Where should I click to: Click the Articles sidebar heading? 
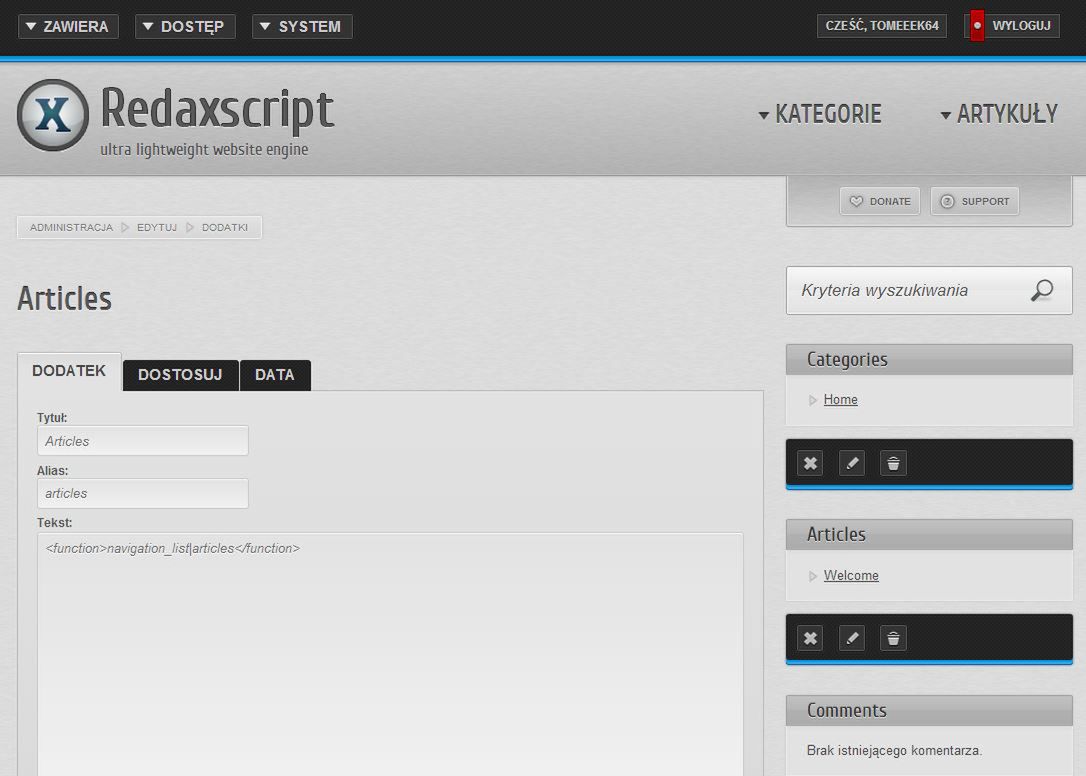tap(836, 535)
